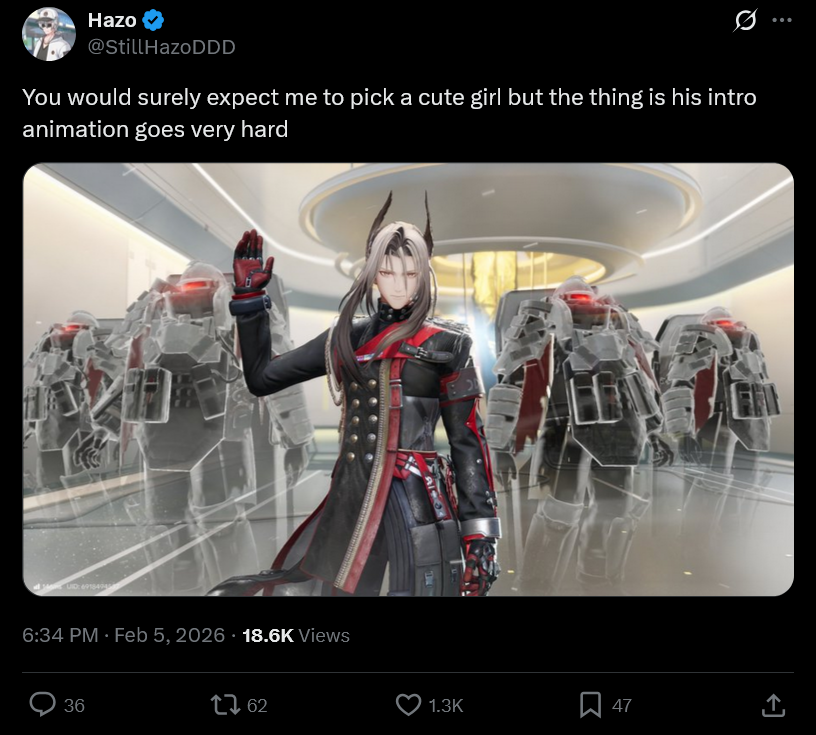Screen dimensions: 816x735
Task: Click the Grok slashed-circle icon
Action: click(x=745, y=21)
